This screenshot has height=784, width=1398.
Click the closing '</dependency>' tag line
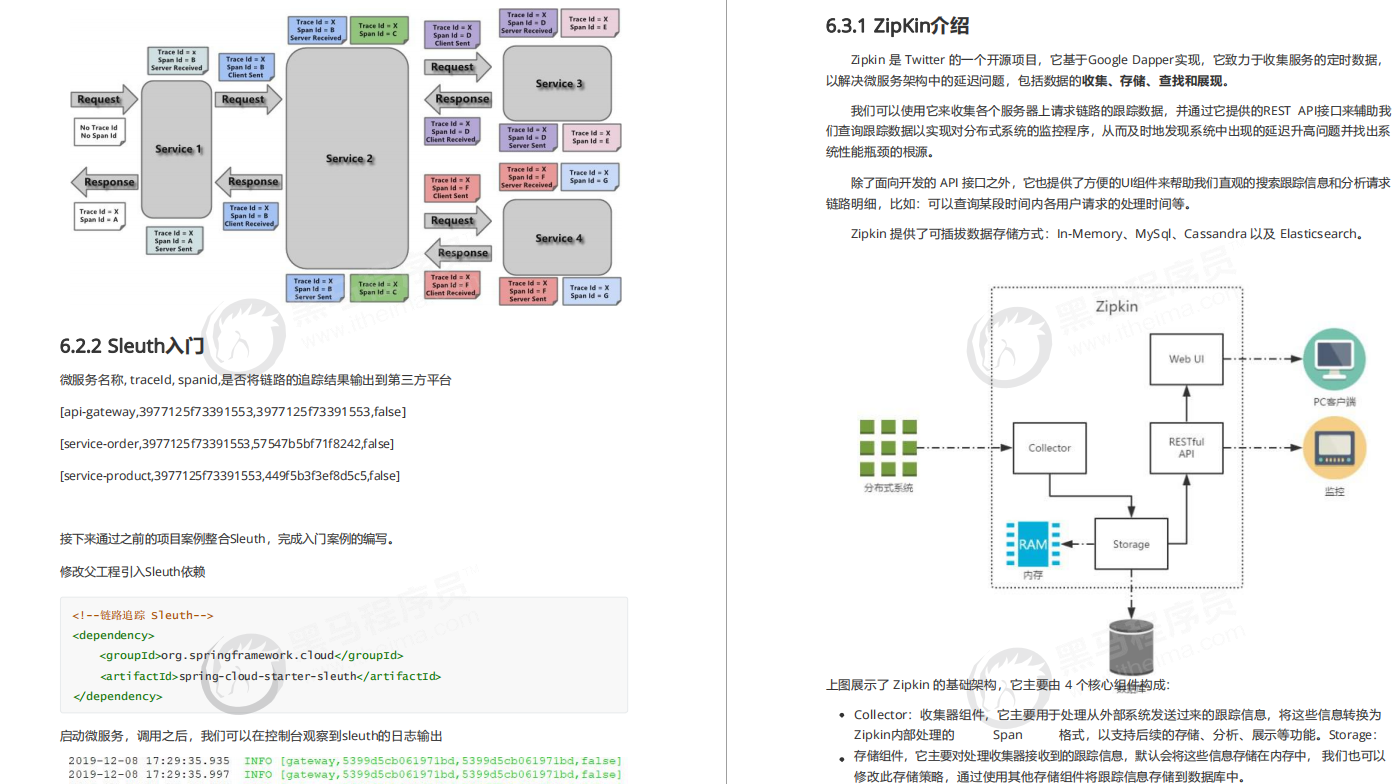pyautogui.click(x=117, y=696)
